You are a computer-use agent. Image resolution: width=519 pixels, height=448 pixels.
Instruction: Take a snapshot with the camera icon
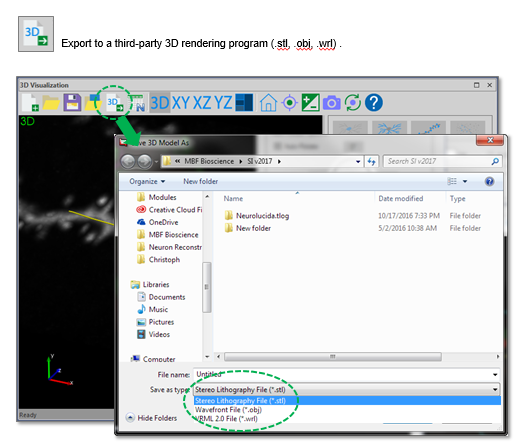point(332,103)
